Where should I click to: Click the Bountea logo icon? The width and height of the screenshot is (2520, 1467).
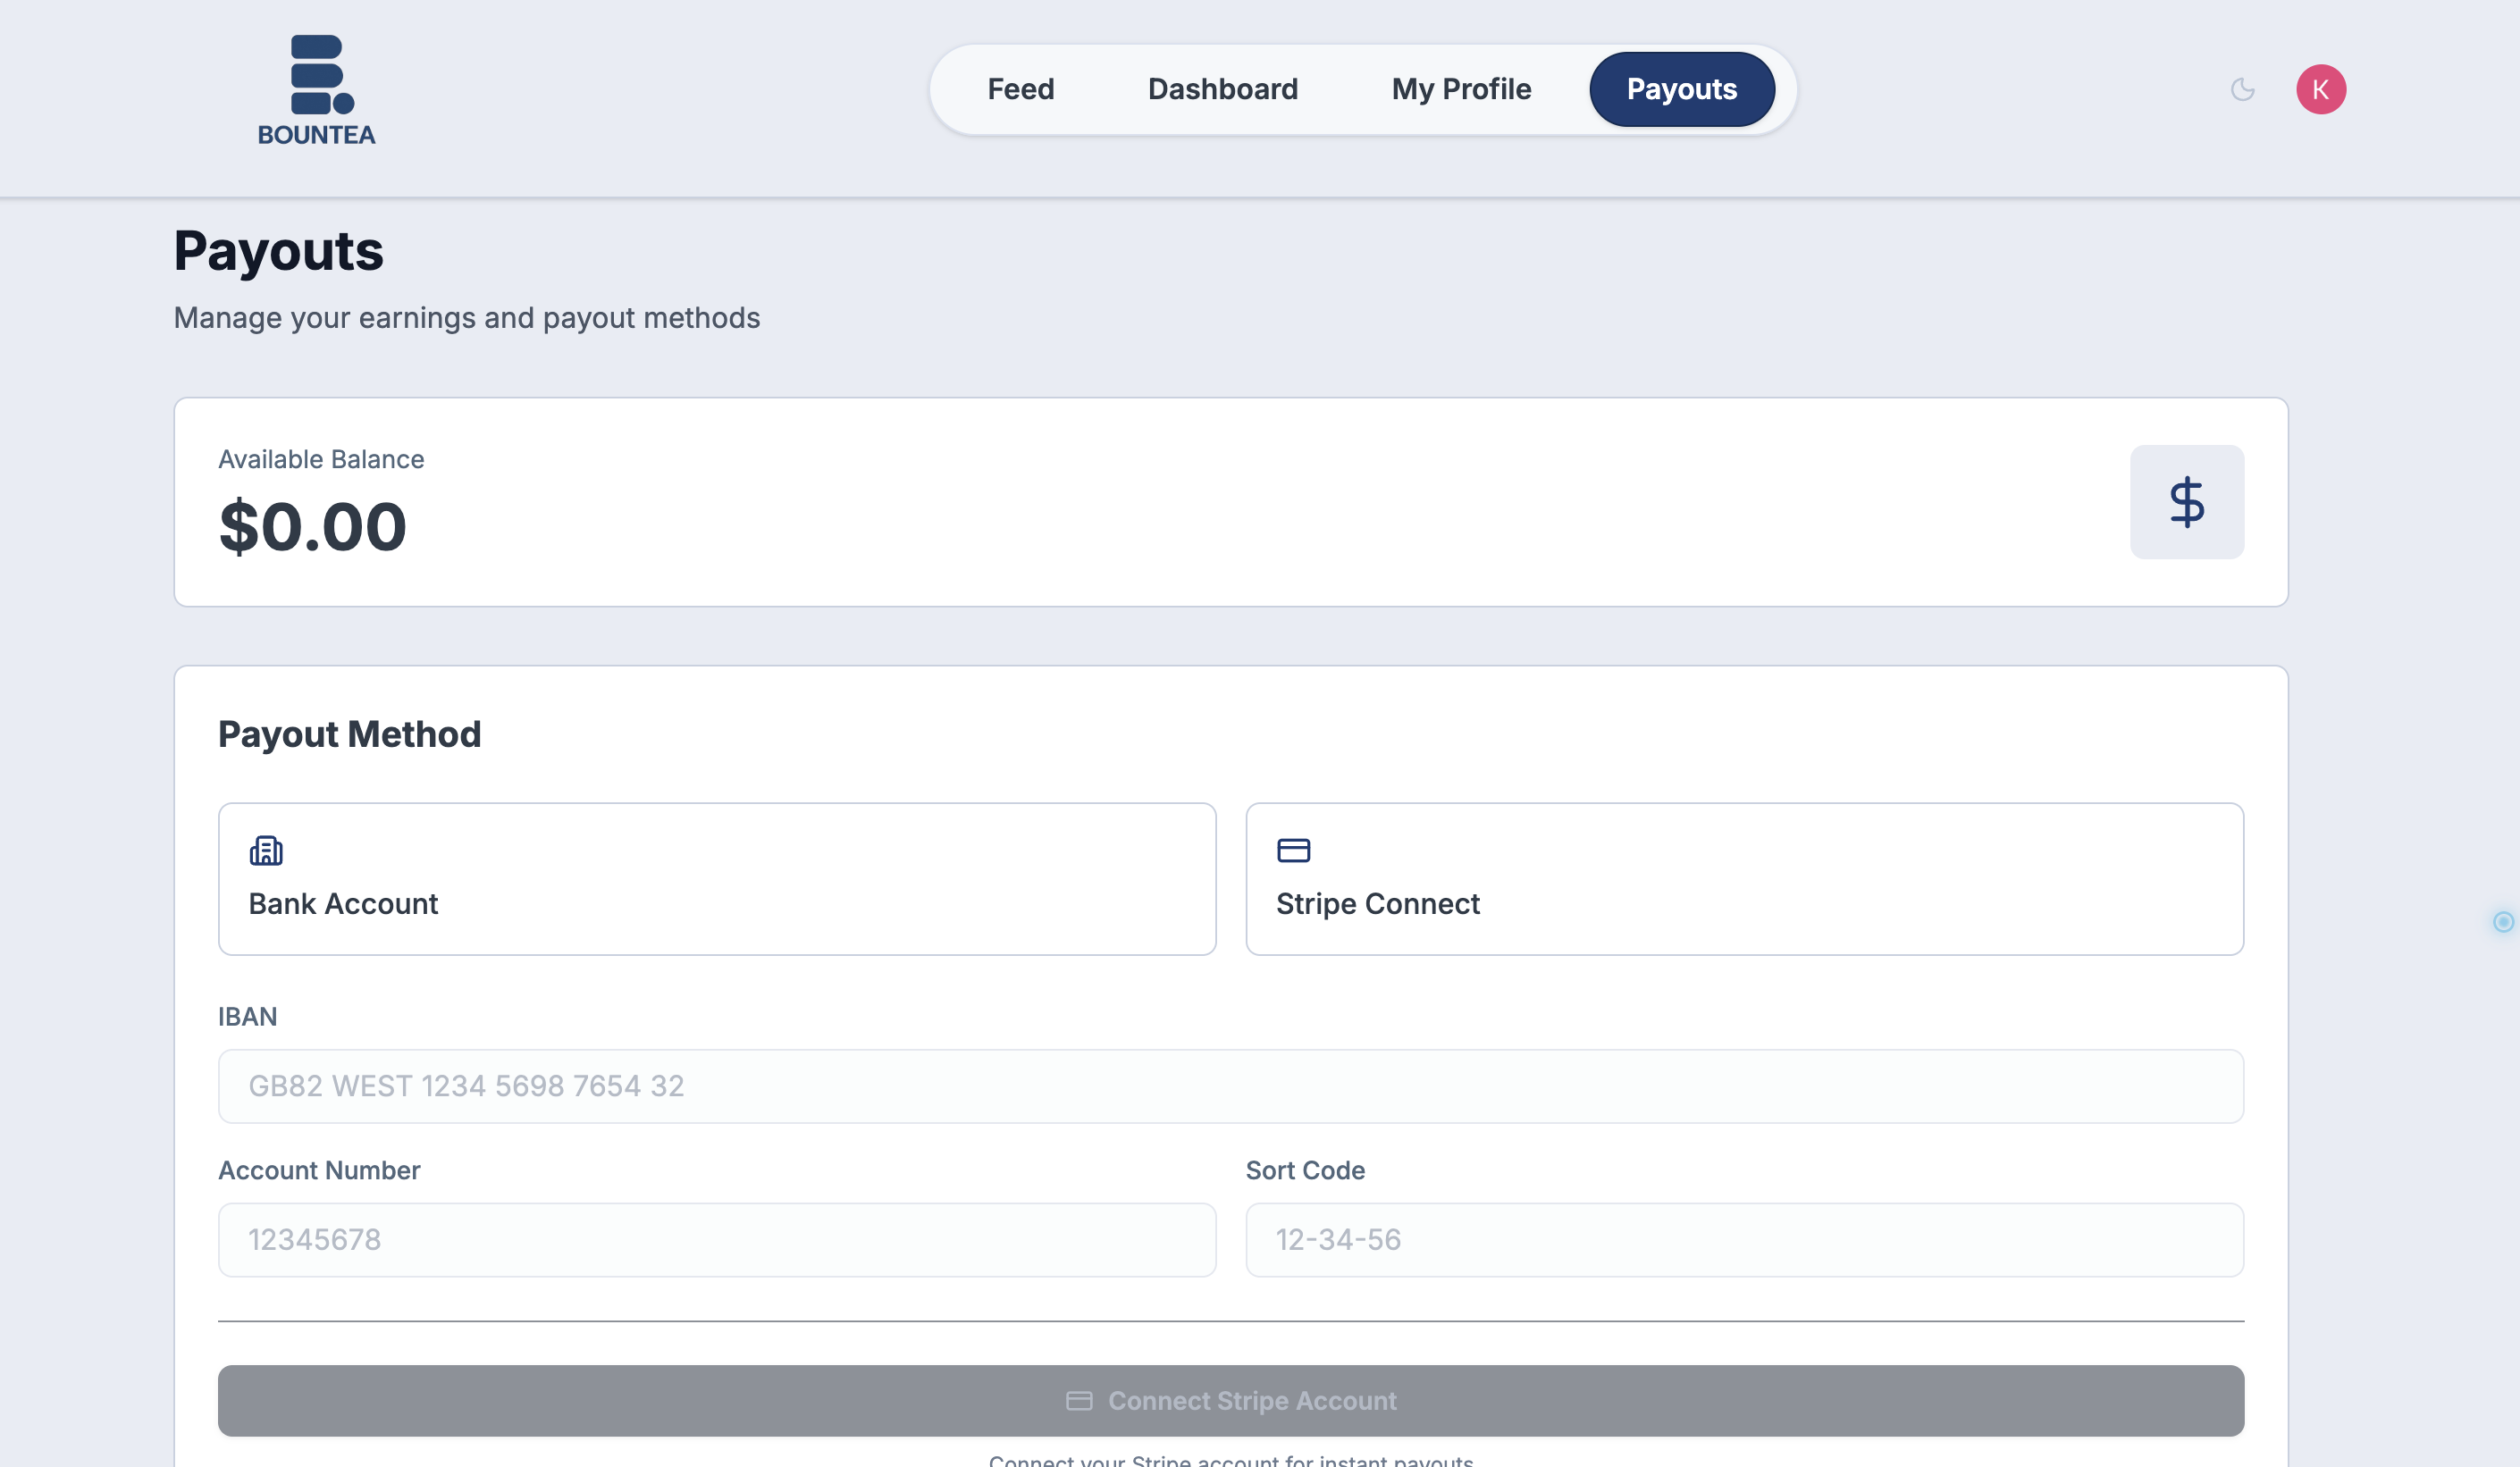pos(320,75)
